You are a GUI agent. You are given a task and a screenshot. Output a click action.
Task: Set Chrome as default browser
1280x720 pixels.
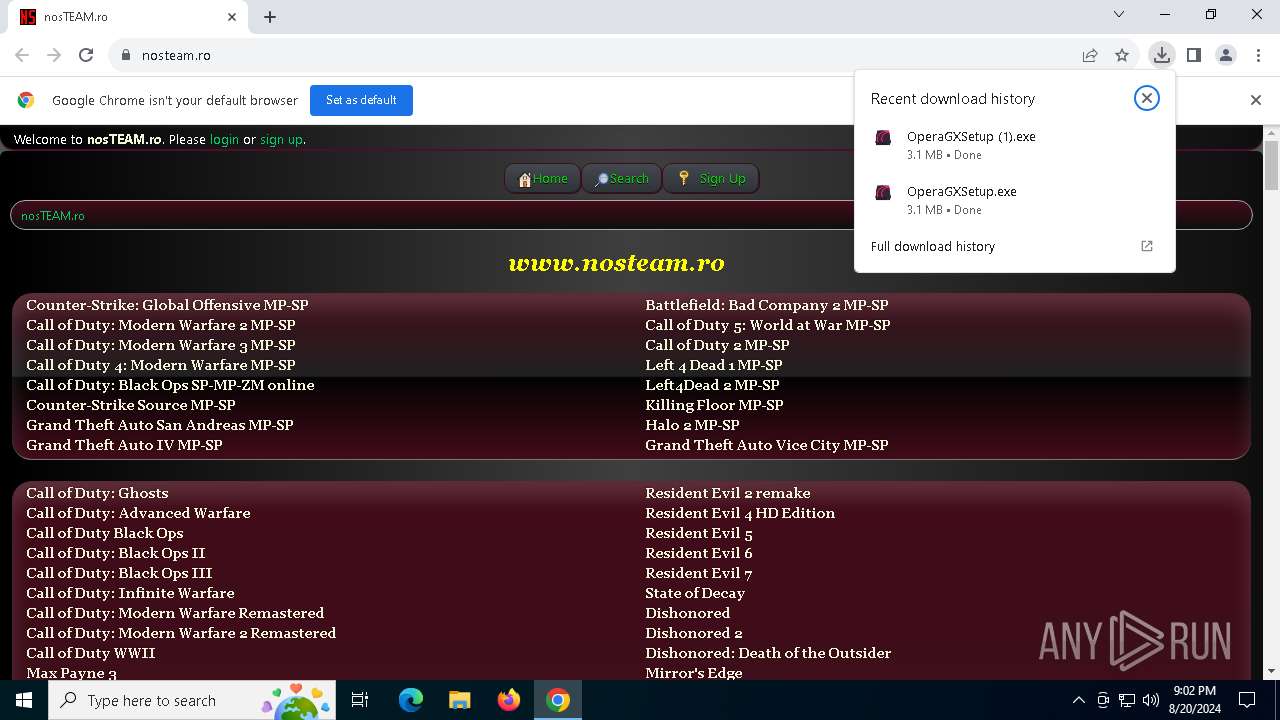(x=361, y=100)
